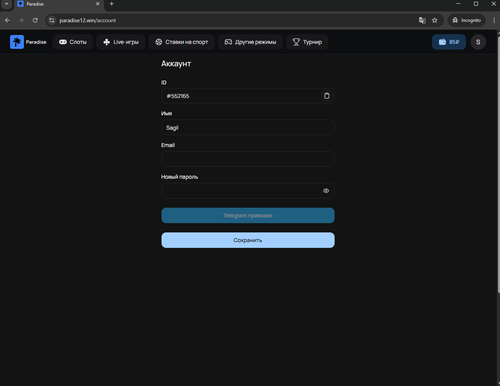Screen dimensions: 500x386
Task: Click the Email field label
Action: coord(168,145)
